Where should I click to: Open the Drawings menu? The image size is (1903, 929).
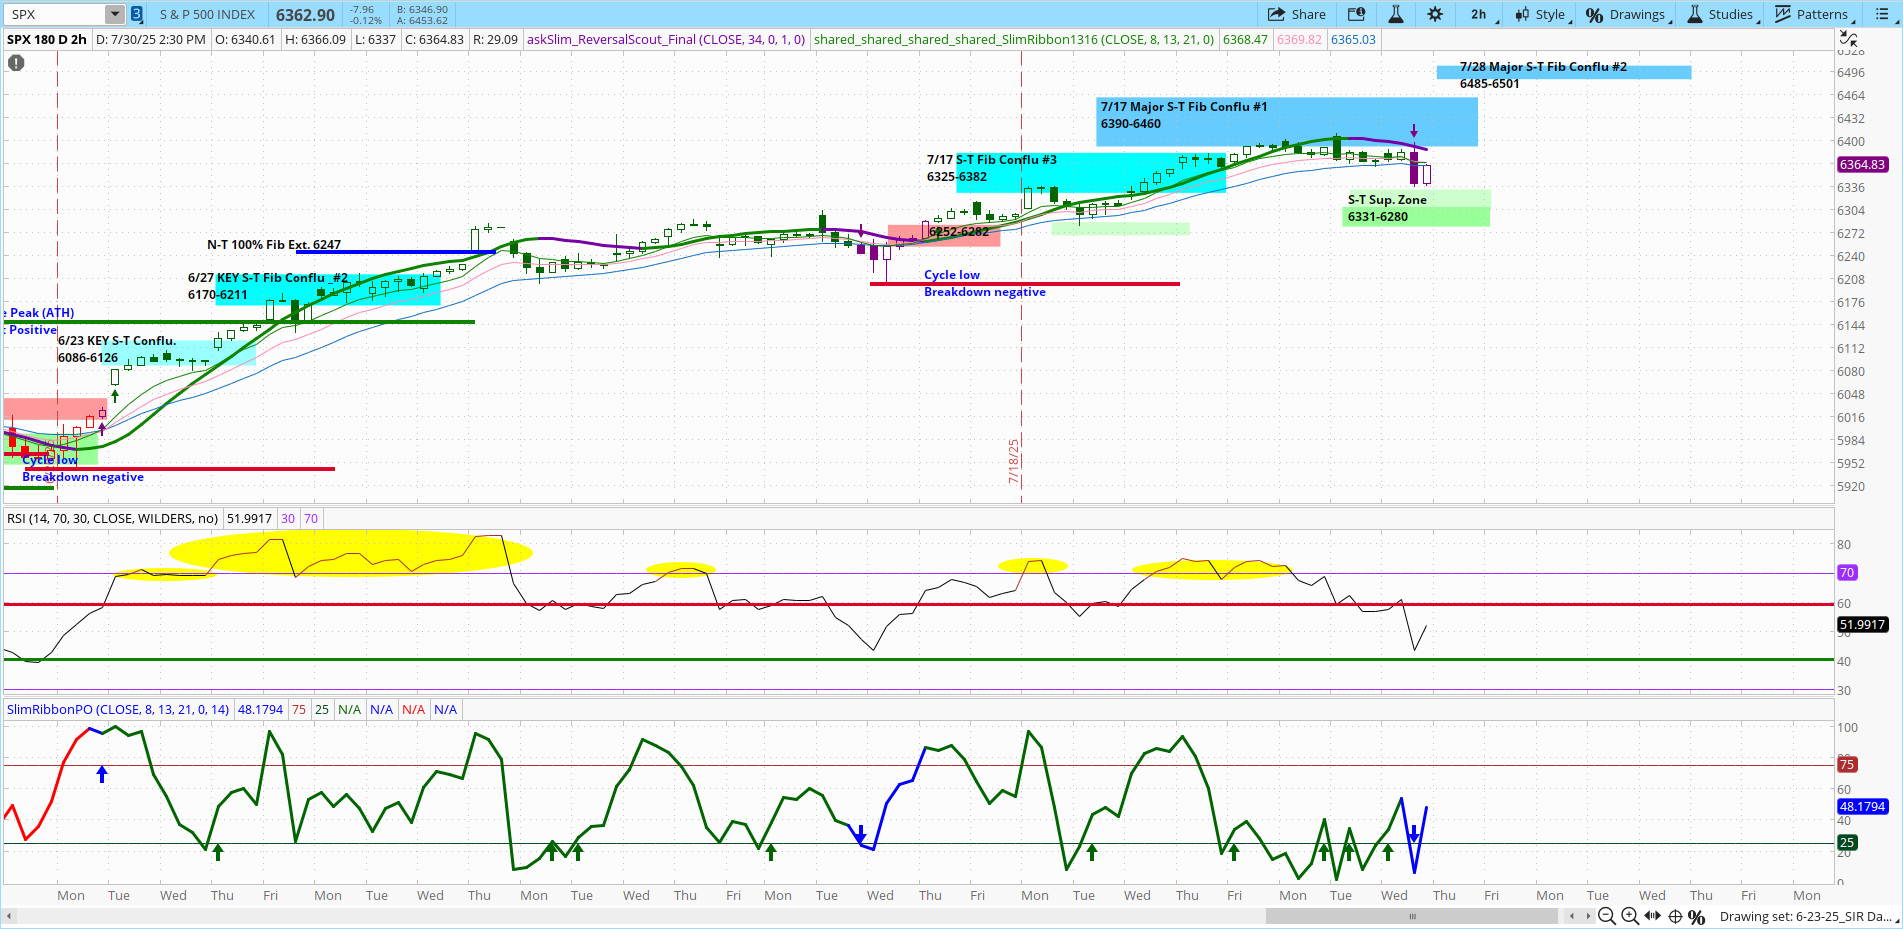(x=1626, y=14)
